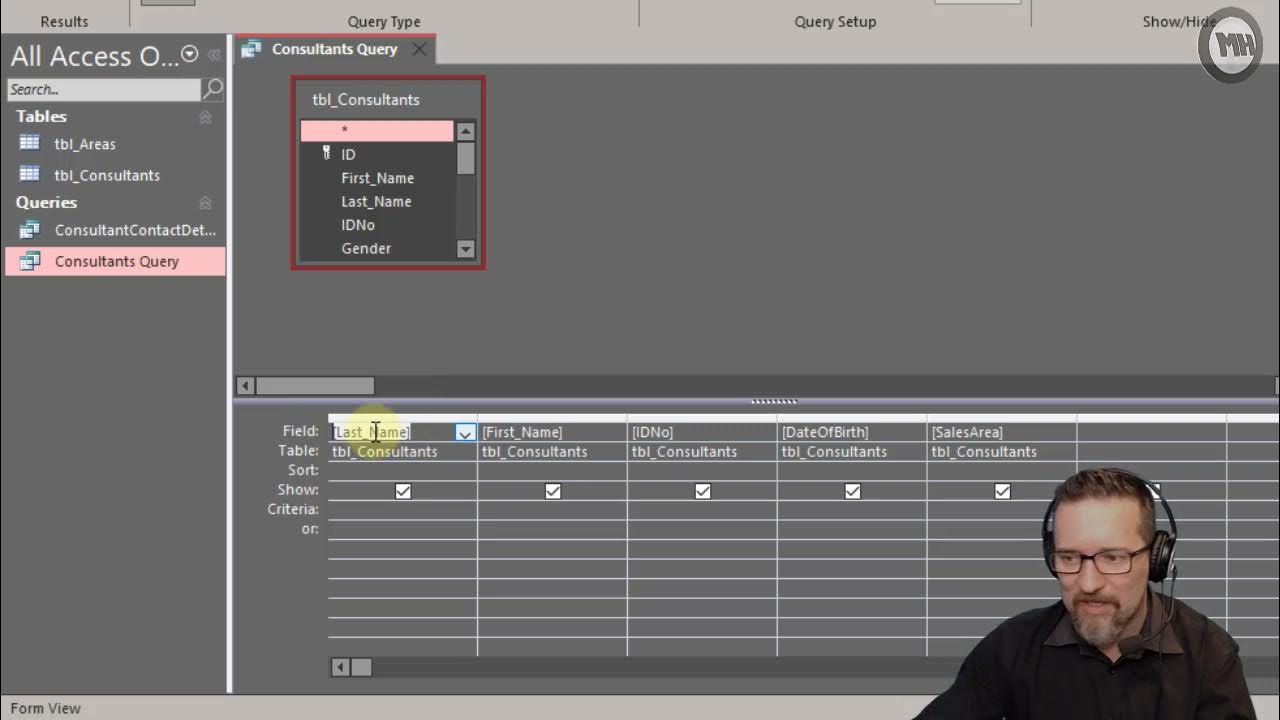Viewport: 1280px width, 720px height.
Task: Uncheck Show box for First_Name column
Action: point(553,491)
